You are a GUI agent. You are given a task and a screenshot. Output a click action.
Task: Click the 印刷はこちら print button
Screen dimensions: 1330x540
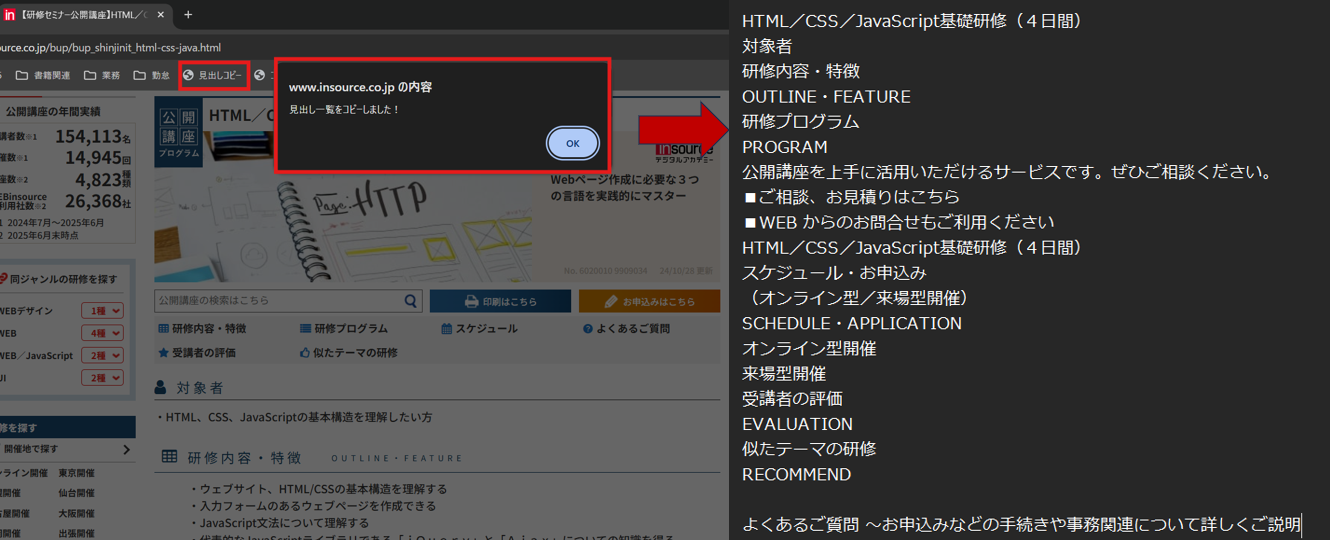(x=501, y=301)
